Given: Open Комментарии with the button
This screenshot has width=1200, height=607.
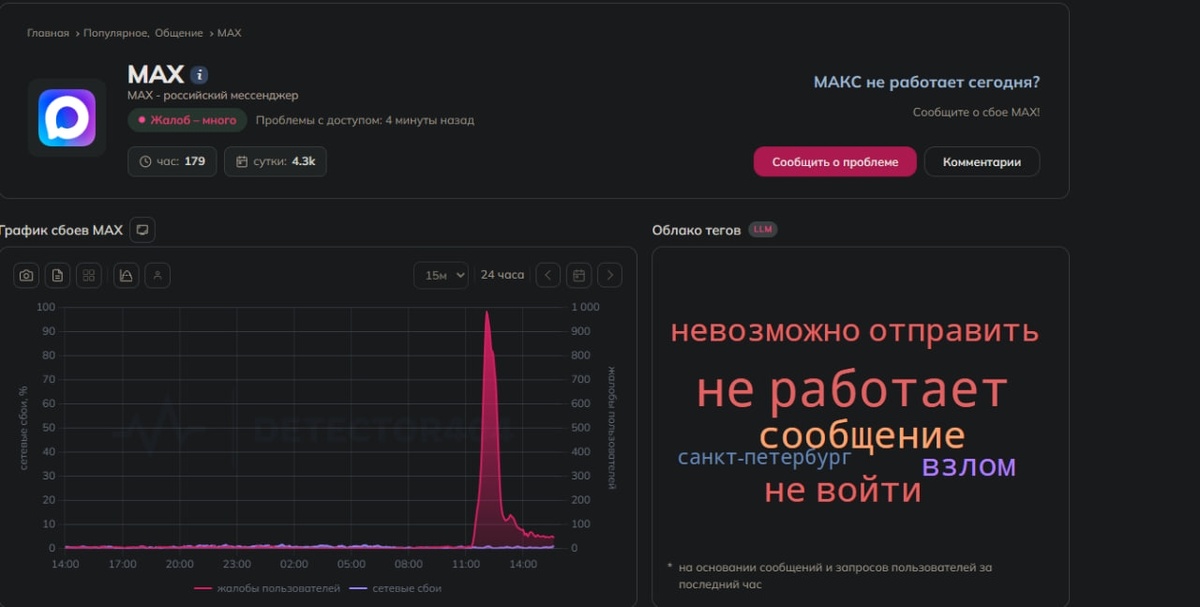Looking at the screenshot, I should [x=981, y=161].
